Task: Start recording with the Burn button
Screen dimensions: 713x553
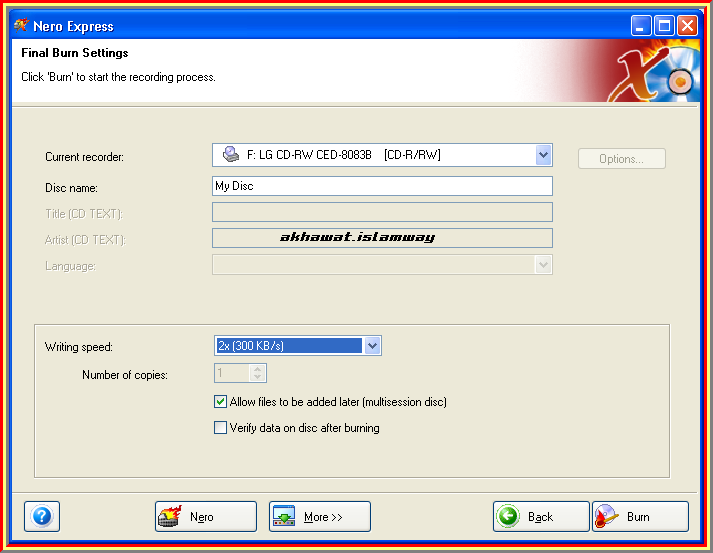Action: click(x=640, y=516)
